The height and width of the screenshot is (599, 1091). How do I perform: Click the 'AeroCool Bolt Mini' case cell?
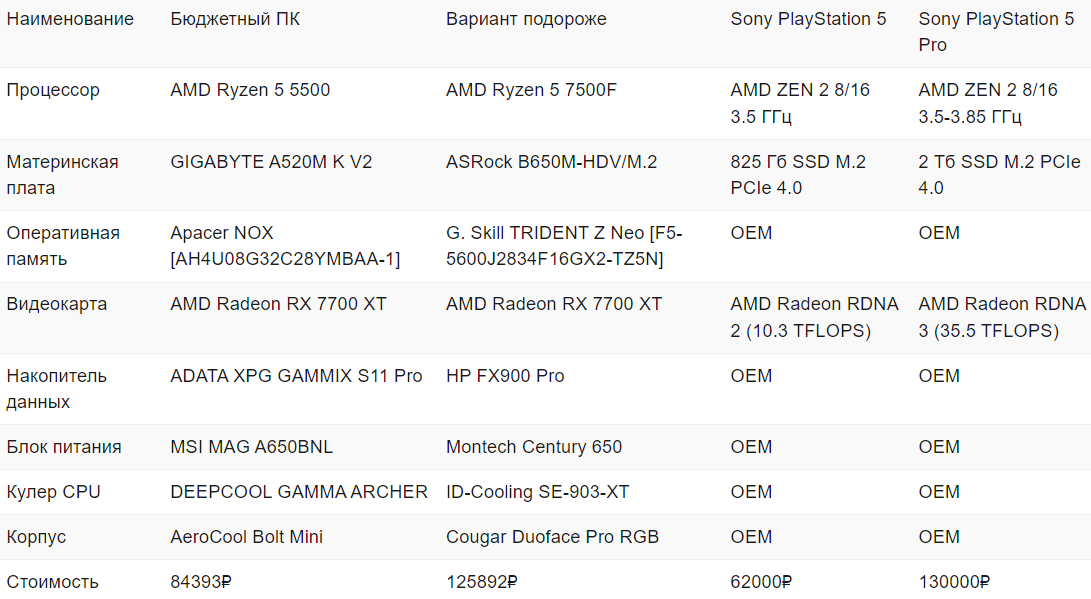pyautogui.click(x=247, y=538)
